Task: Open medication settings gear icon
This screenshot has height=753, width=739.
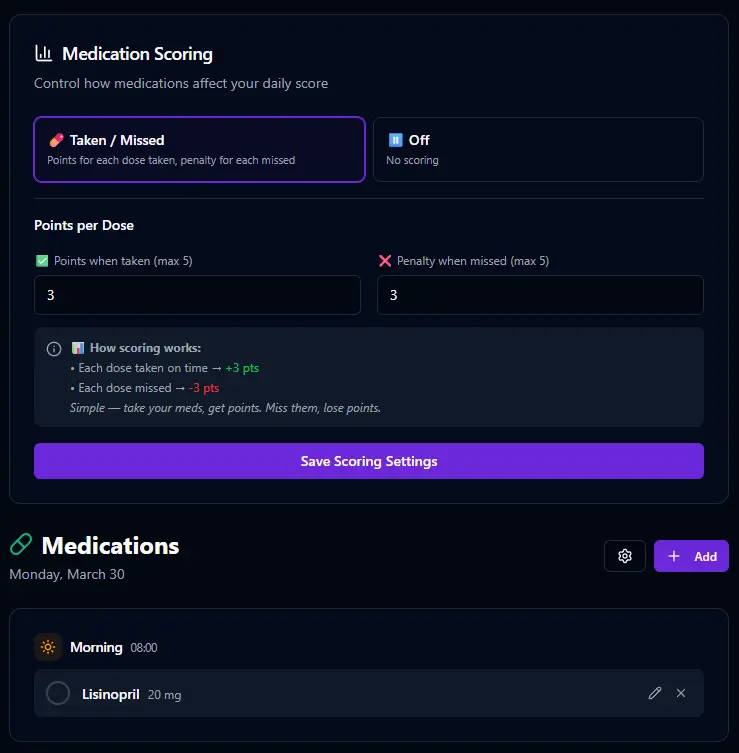Action: pyautogui.click(x=625, y=556)
